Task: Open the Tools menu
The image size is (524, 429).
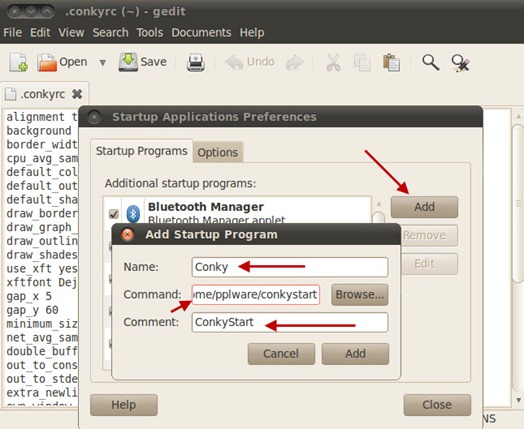Action: [x=150, y=33]
